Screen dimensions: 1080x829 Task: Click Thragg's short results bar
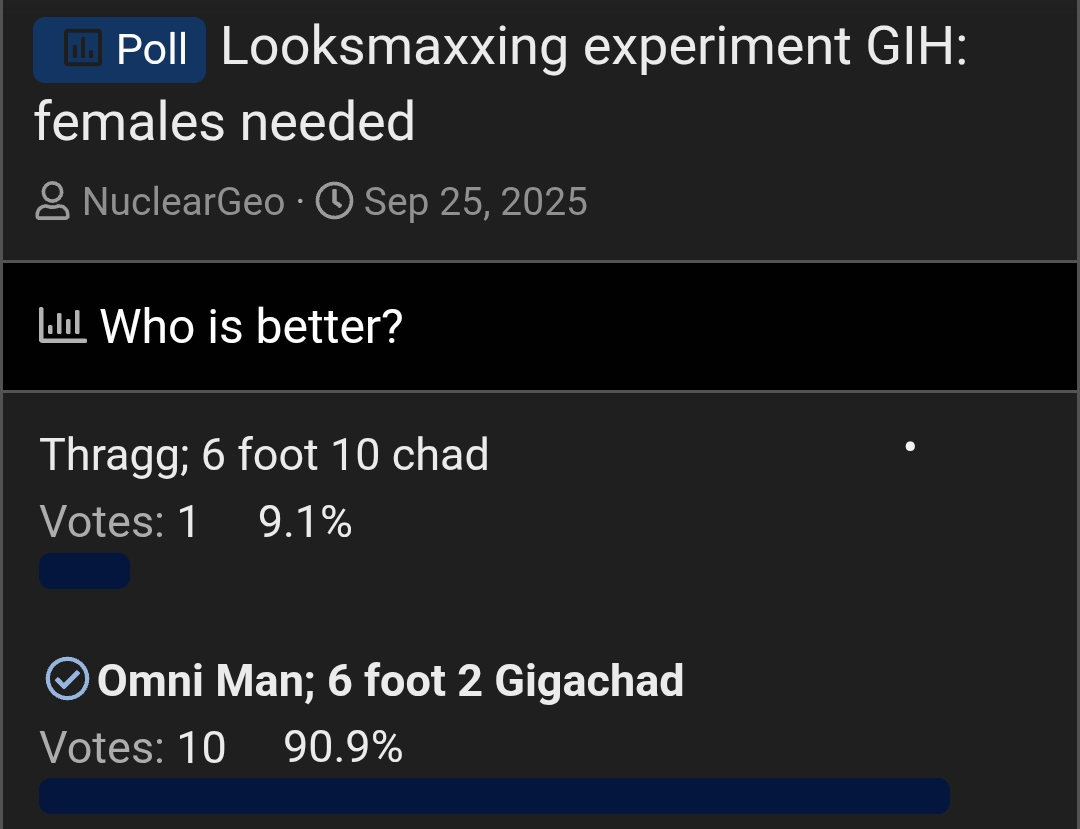84,571
